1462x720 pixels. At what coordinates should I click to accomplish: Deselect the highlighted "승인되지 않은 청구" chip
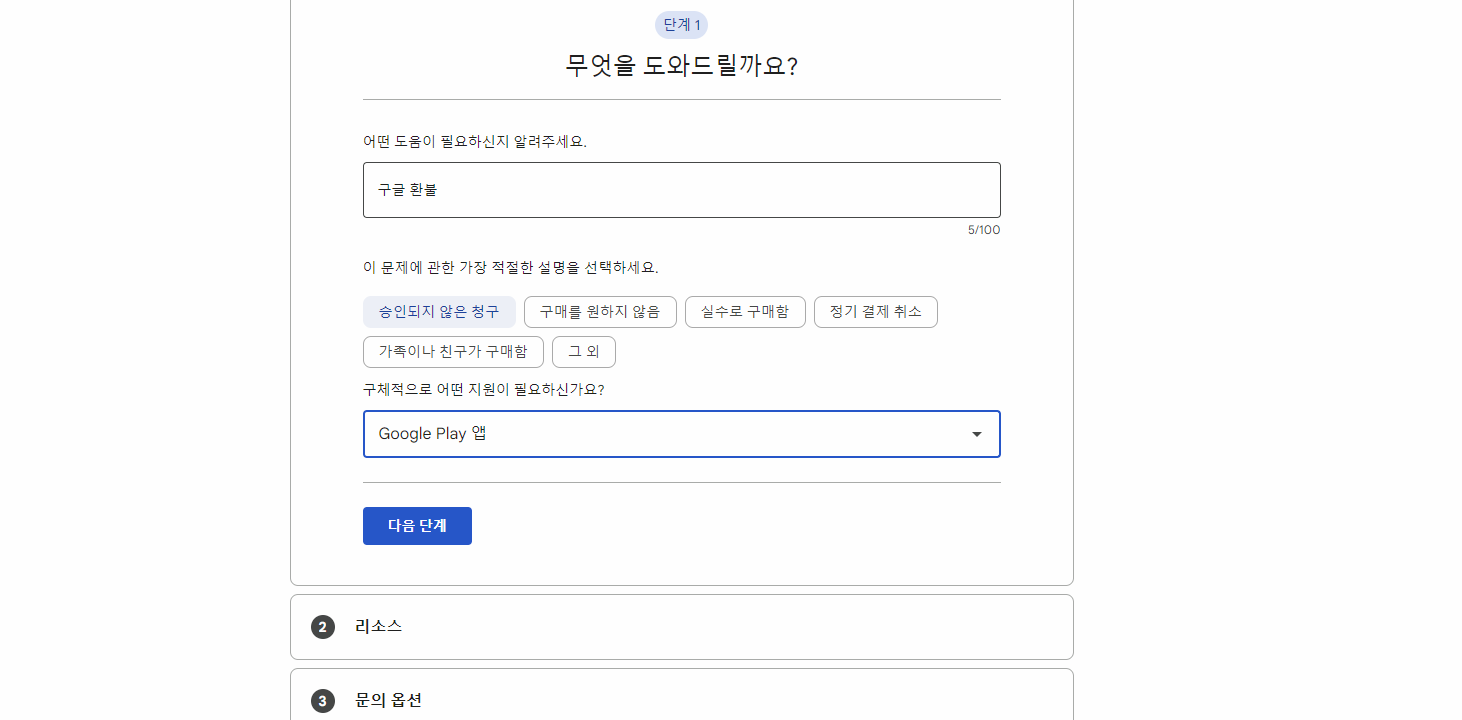point(440,311)
